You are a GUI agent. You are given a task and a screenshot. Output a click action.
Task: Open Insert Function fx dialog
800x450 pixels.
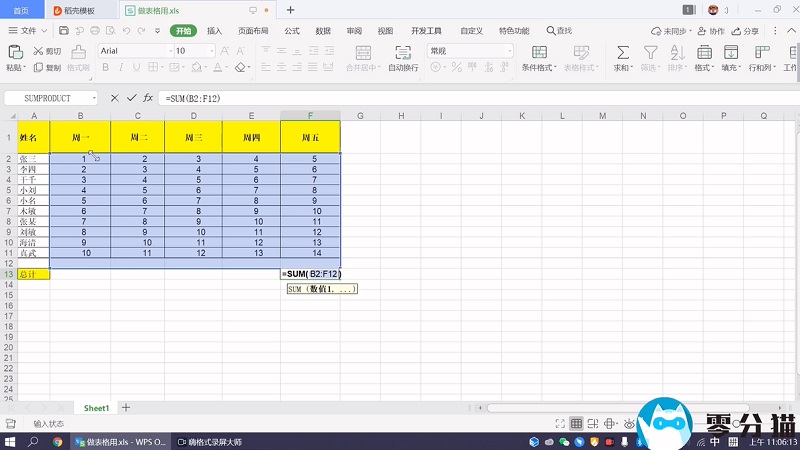pos(147,98)
